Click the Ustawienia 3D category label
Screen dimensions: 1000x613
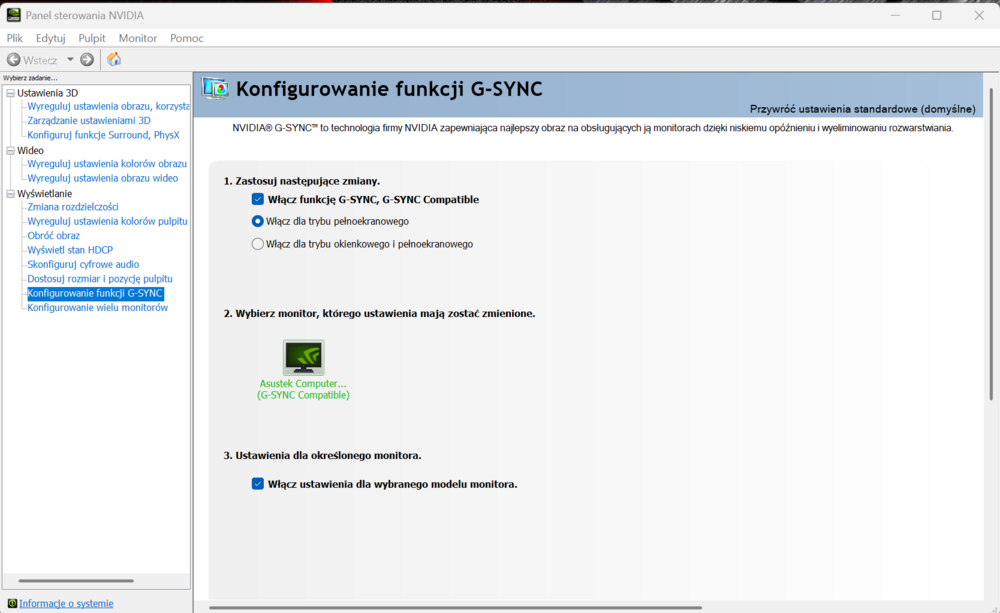[48, 93]
